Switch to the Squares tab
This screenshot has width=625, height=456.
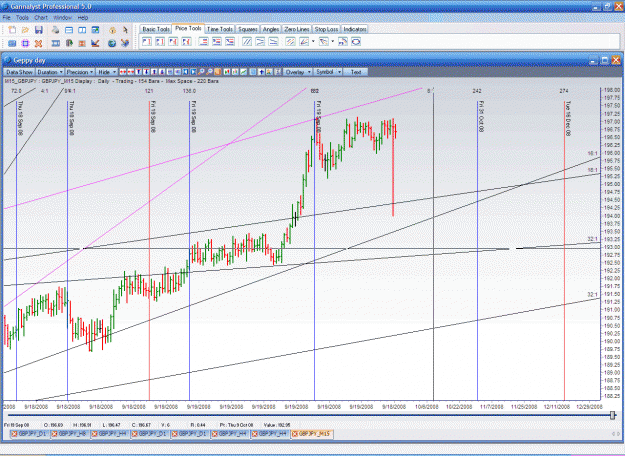pos(248,29)
